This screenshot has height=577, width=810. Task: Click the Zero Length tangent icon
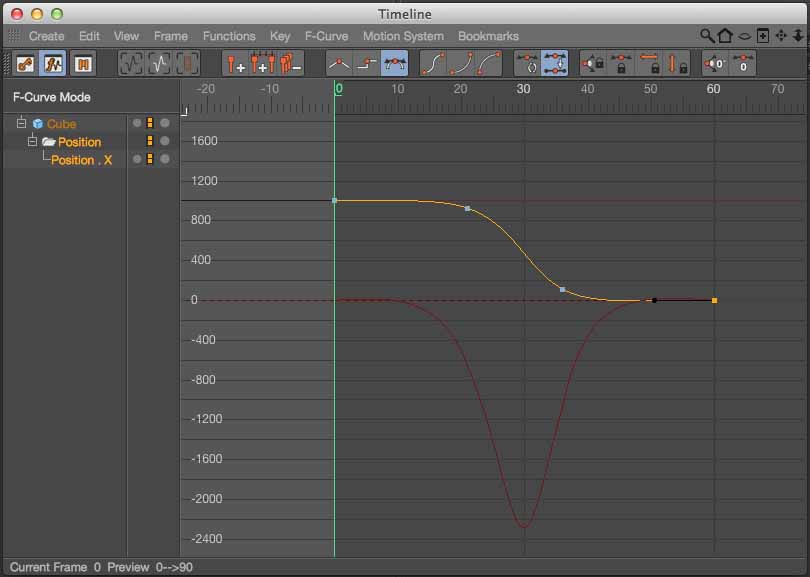(743, 64)
